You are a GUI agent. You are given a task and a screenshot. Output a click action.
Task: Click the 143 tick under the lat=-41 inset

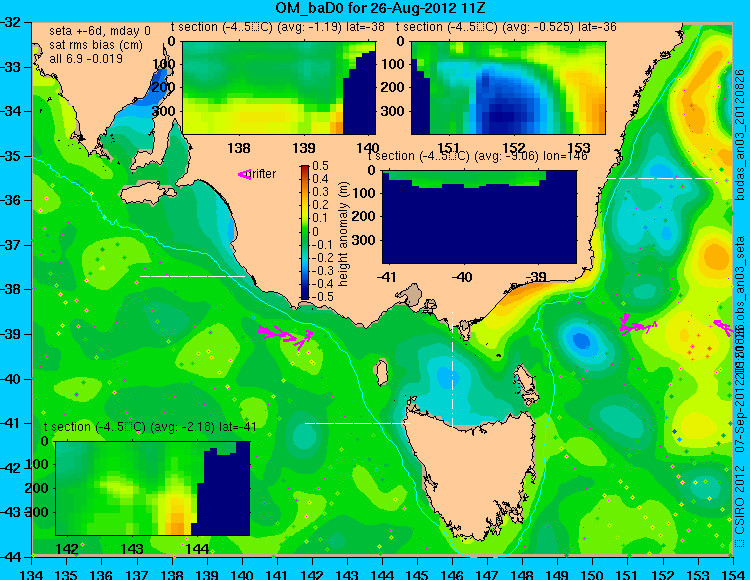tap(132, 549)
